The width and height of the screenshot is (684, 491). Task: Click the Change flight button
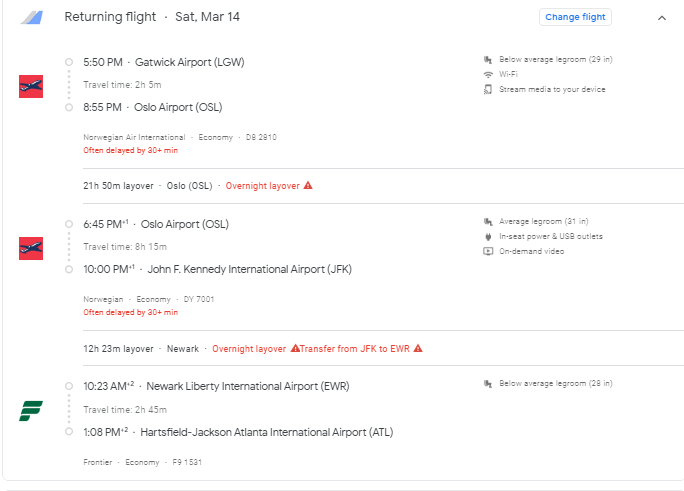(575, 17)
